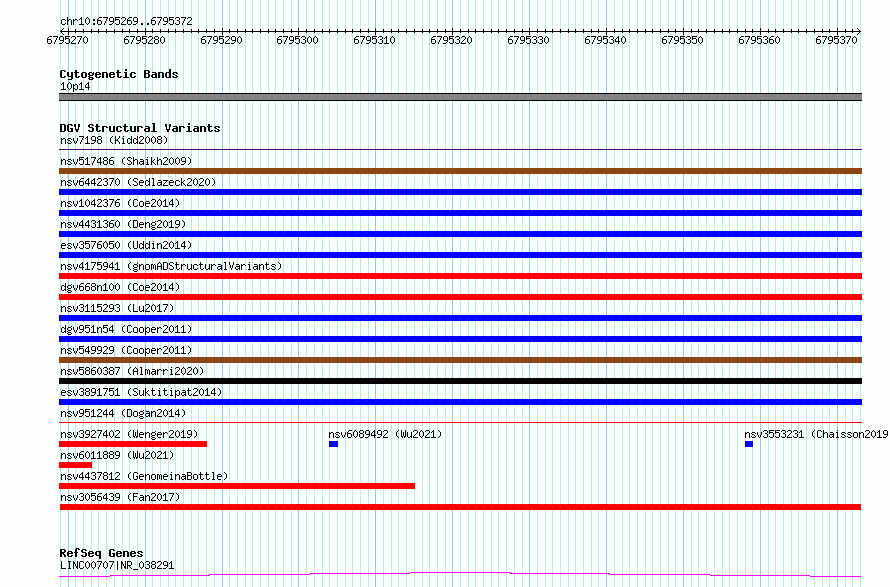890x587 pixels.
Task: Click ruler position 6795320
Action: [451, 40]
